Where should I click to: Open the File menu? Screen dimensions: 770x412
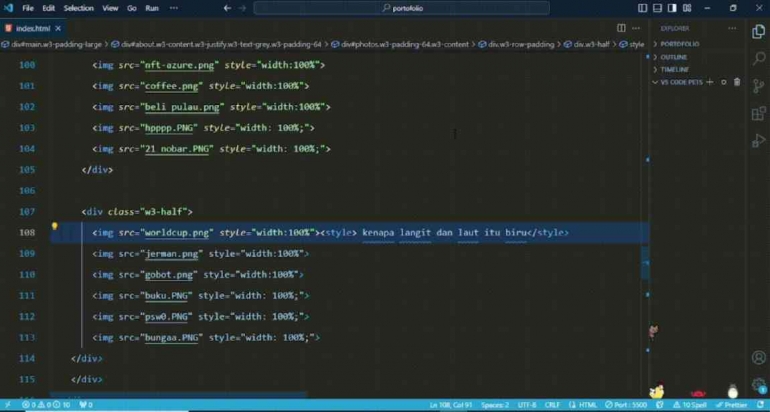[x=28, y=8]
